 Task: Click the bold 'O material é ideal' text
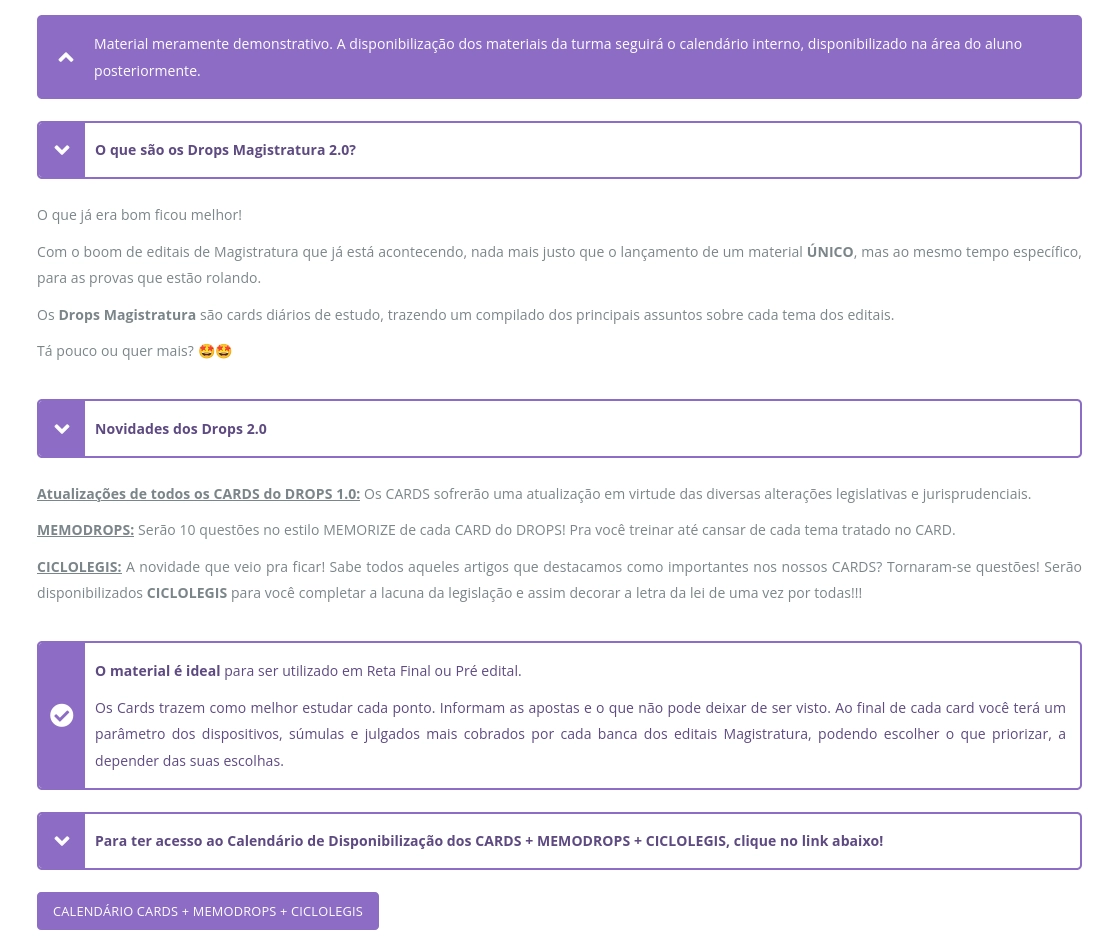[x=157, y=671]
